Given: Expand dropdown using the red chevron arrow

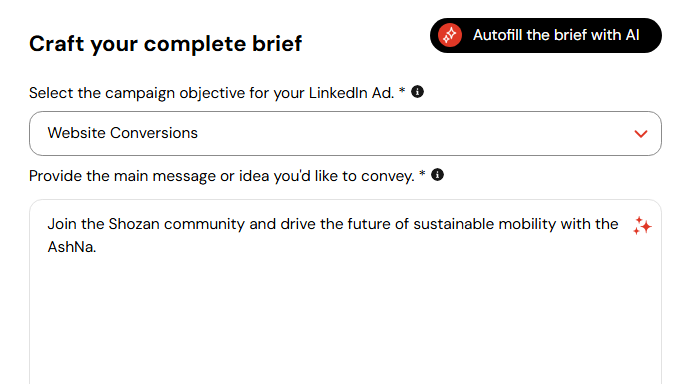Looking at the screenshot, I should (641, 134).
